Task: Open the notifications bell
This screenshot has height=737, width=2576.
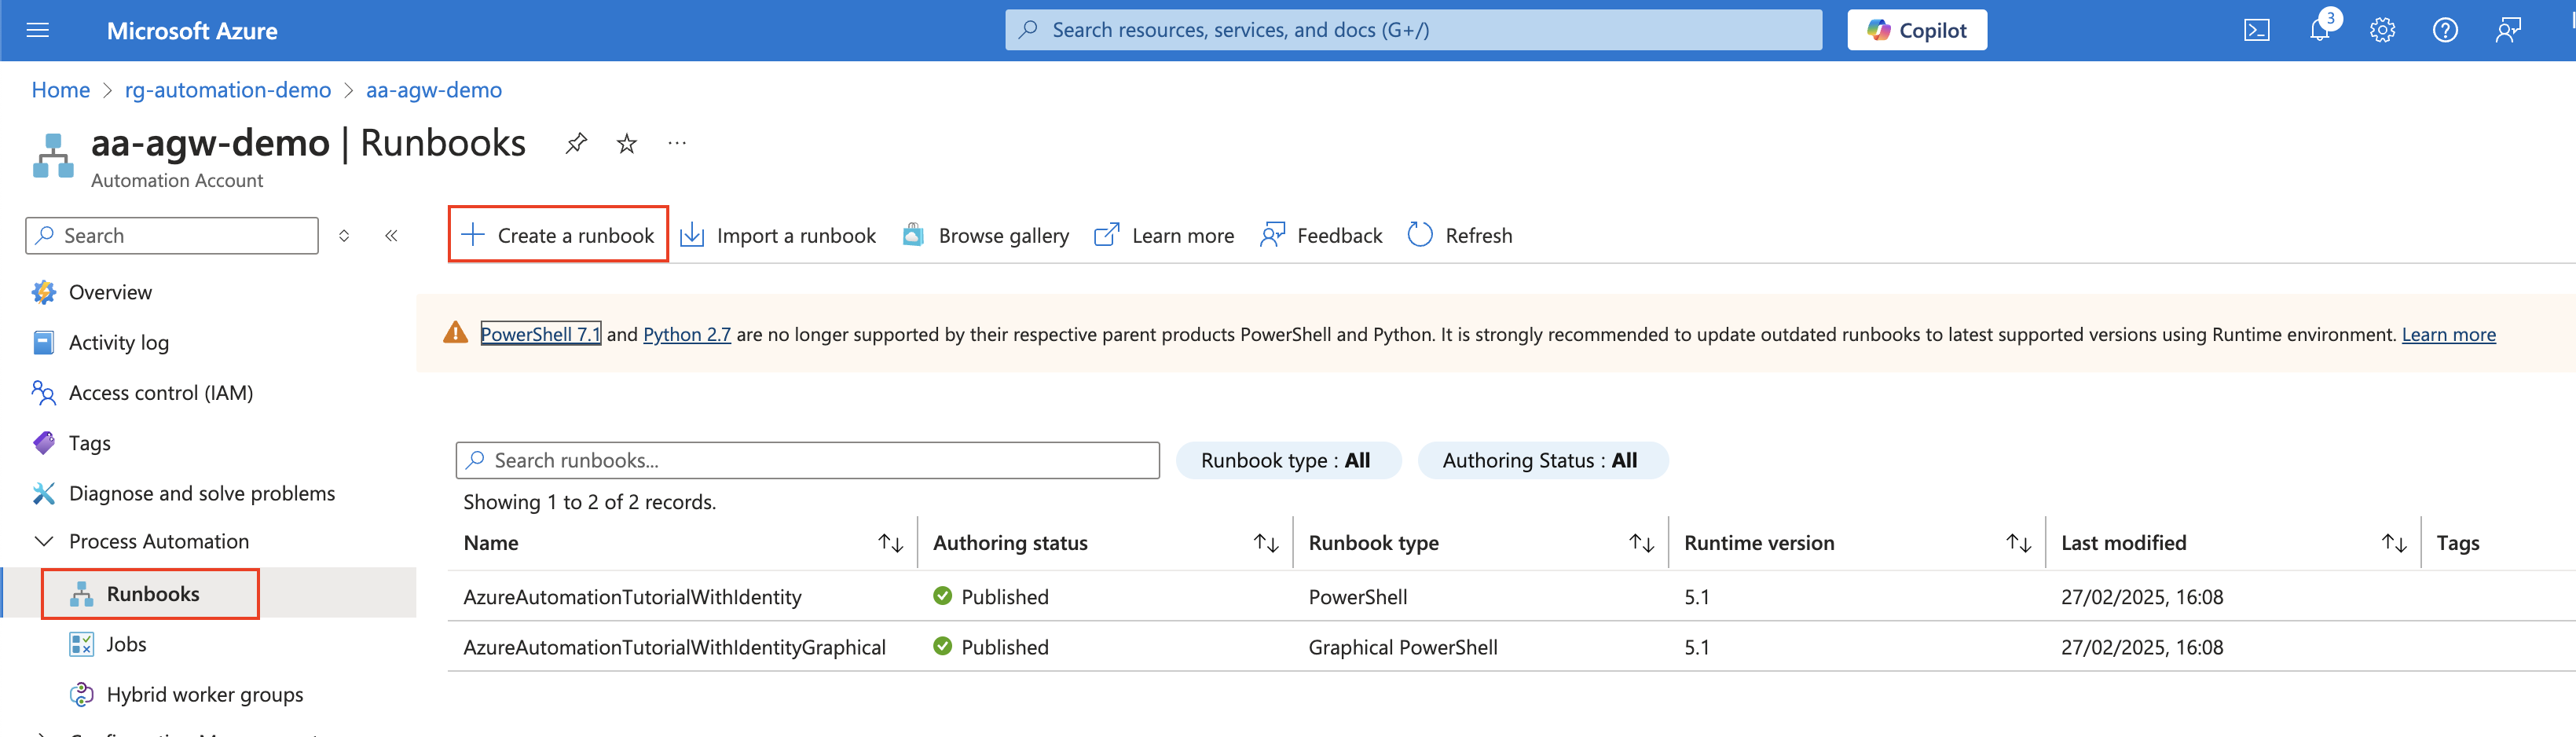Action: pos(2320,30)
